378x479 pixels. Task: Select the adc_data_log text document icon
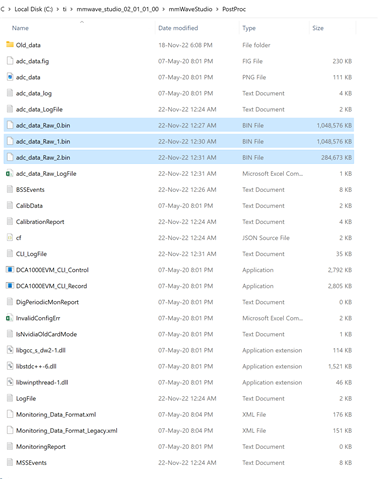[10, 93]
